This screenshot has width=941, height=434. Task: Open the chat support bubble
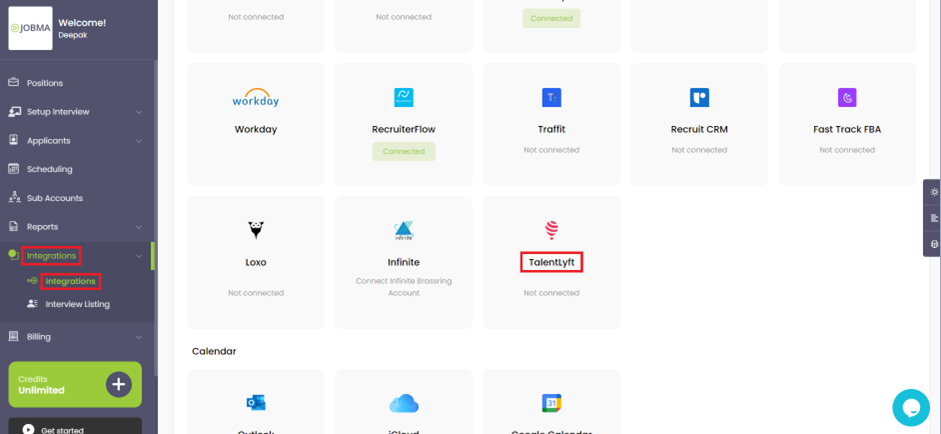911,408
